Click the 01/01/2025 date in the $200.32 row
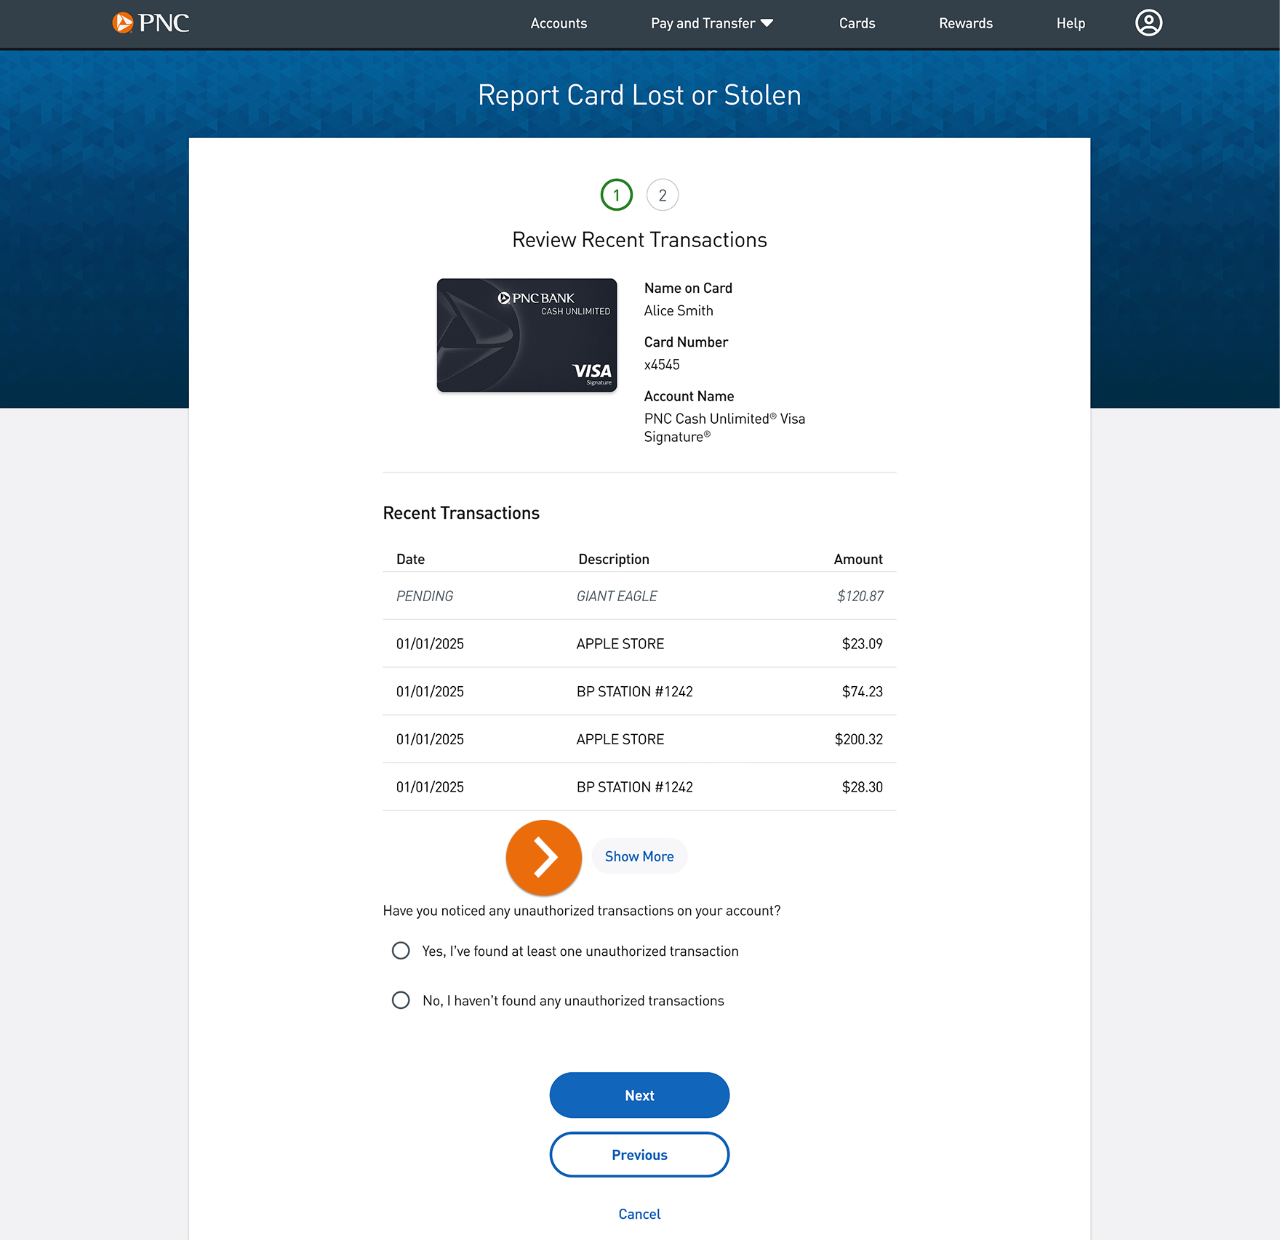The width and height of the screenshot is (1280, 1240). click(x=430, y=740)
